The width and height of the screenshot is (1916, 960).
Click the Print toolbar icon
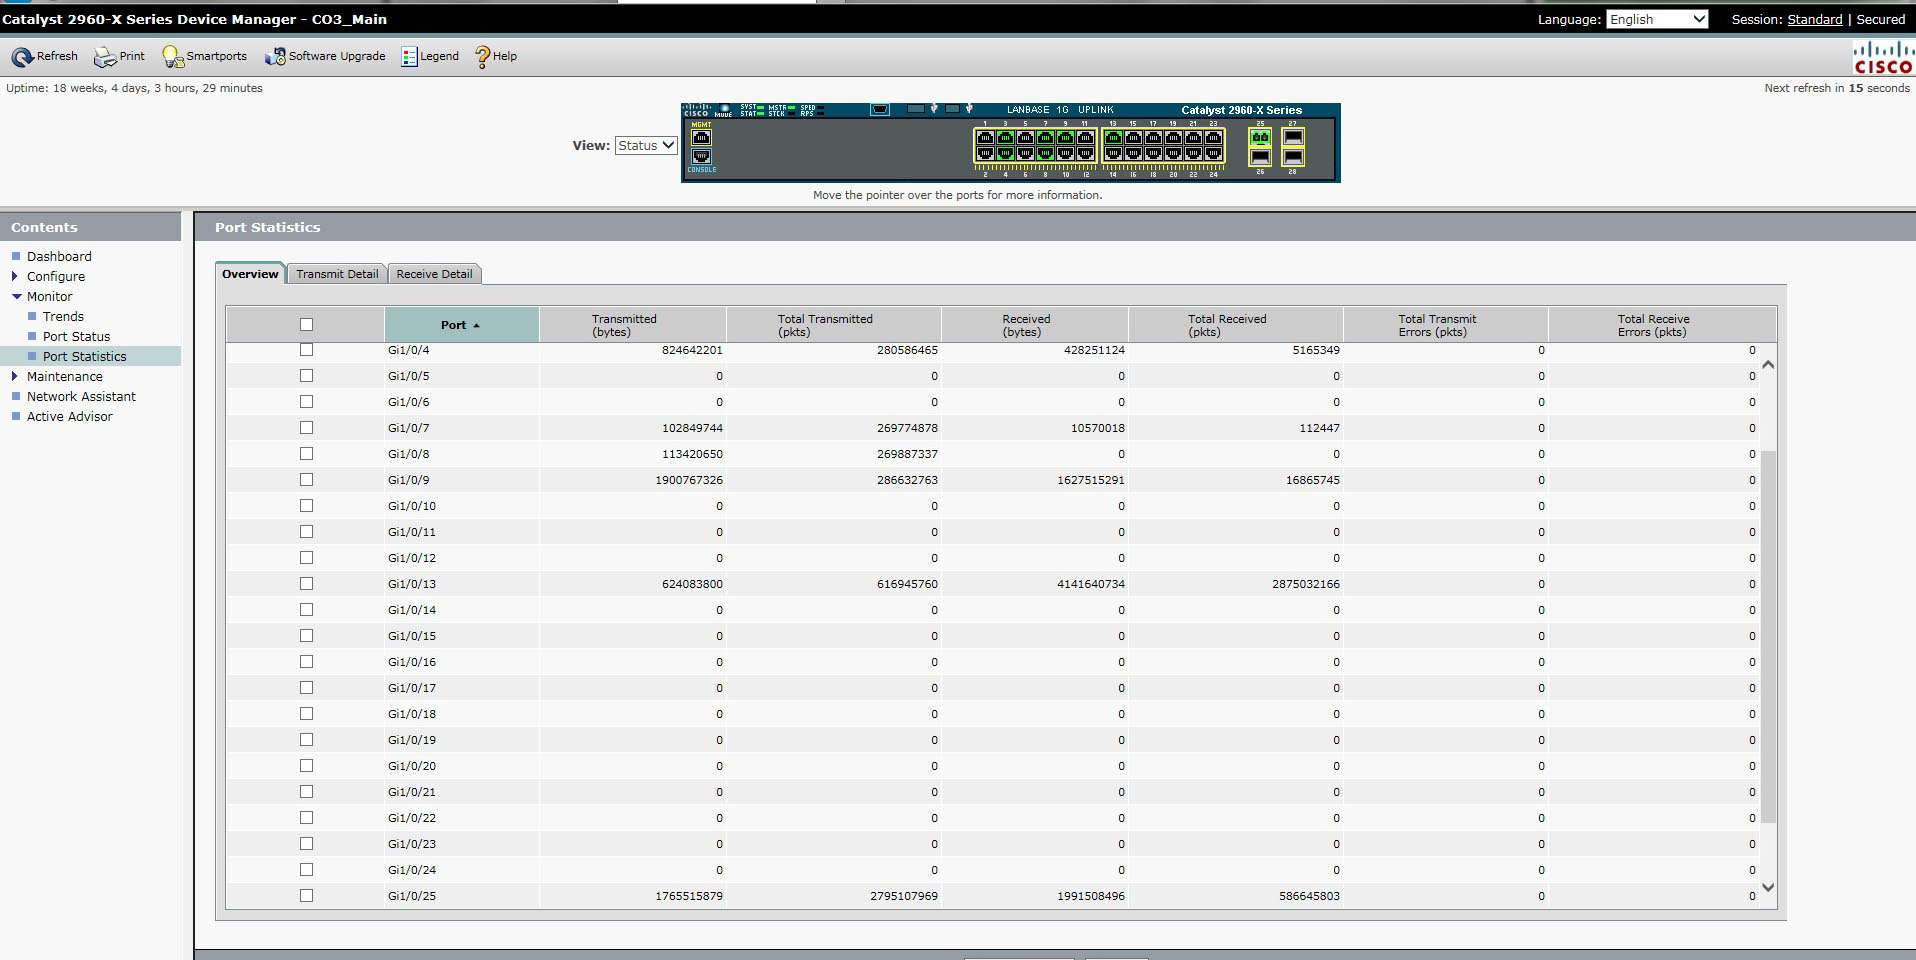[105, 57]
